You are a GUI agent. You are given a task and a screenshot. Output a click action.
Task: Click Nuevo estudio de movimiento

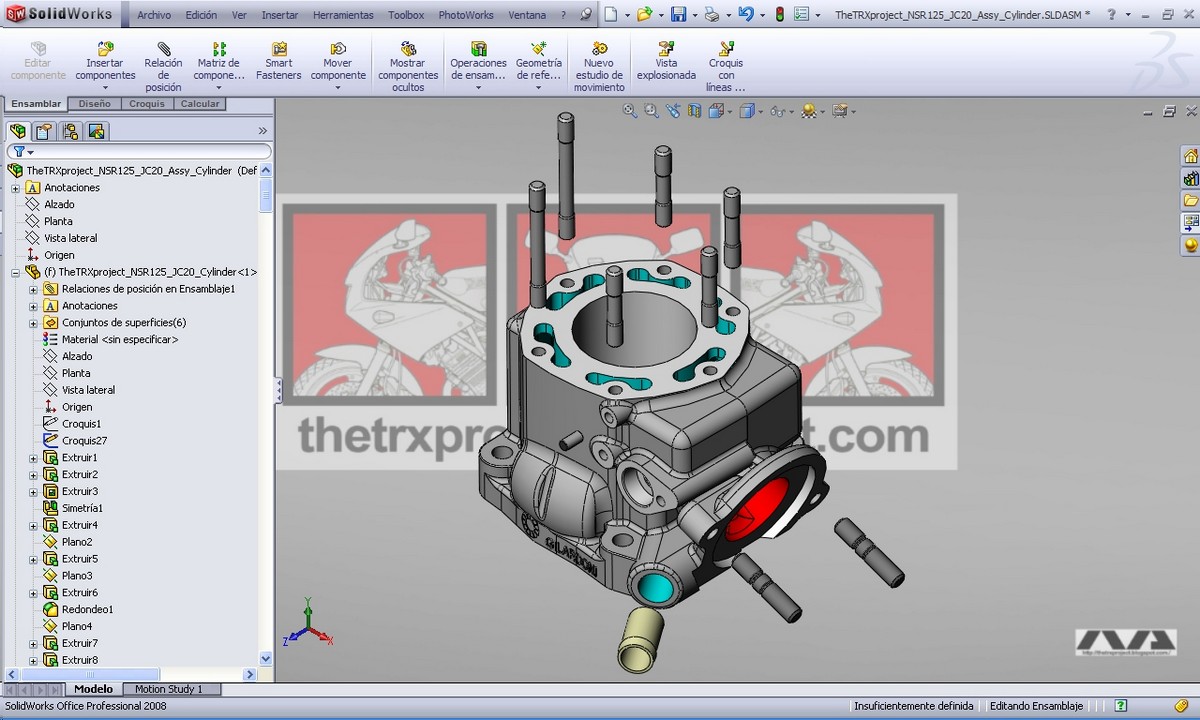[599, 67]
